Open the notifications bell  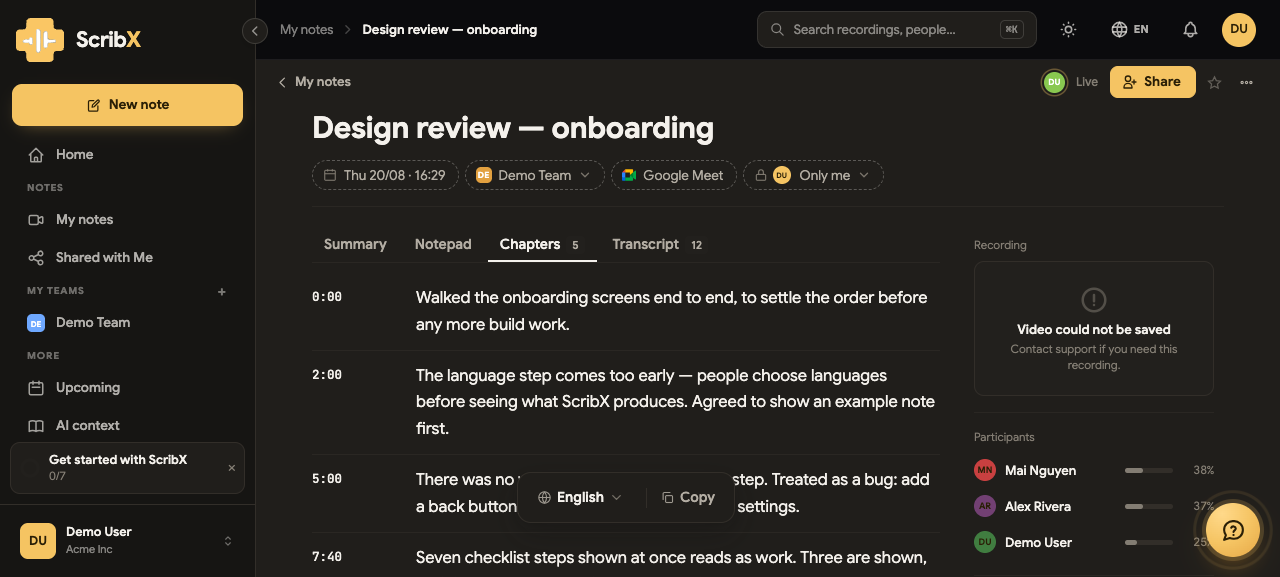(1190, 30)
